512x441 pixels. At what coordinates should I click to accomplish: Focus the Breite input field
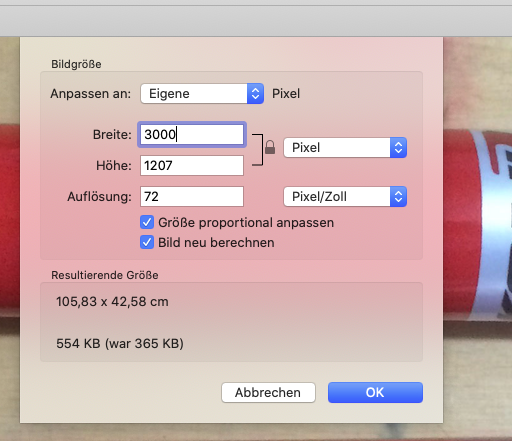(192, 134)
